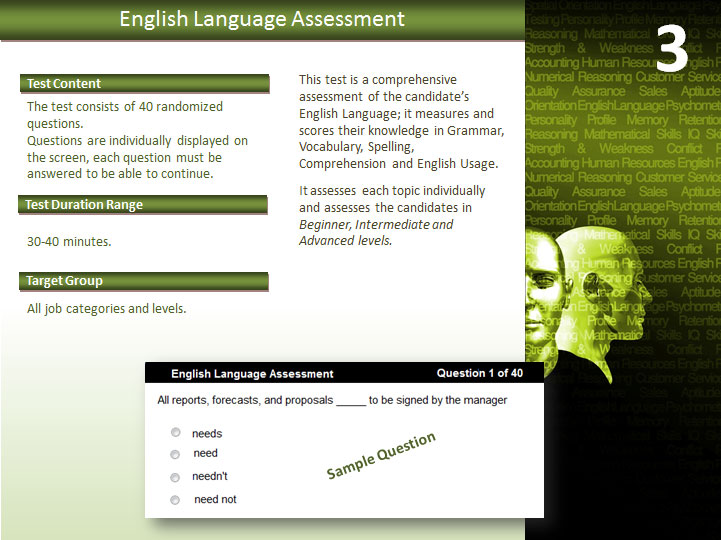Viewport: 721px width, 540px height.
Task: Click the 'comprehensive assessment' description paragraph
Action: (401, 121)
